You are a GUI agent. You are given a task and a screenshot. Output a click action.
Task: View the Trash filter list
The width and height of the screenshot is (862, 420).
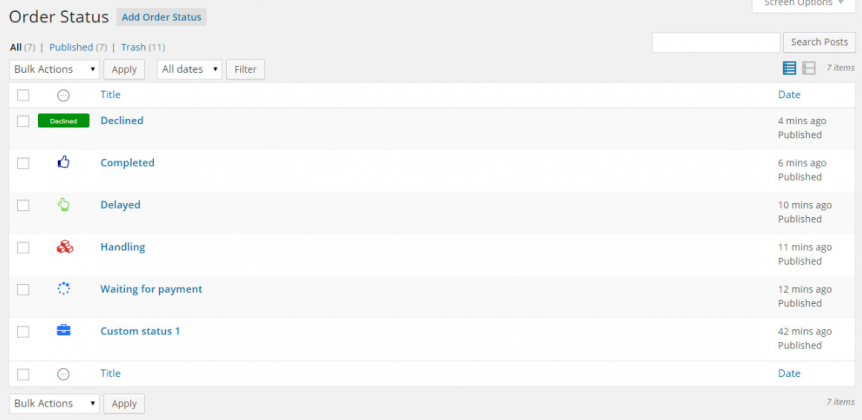[133, 47]
